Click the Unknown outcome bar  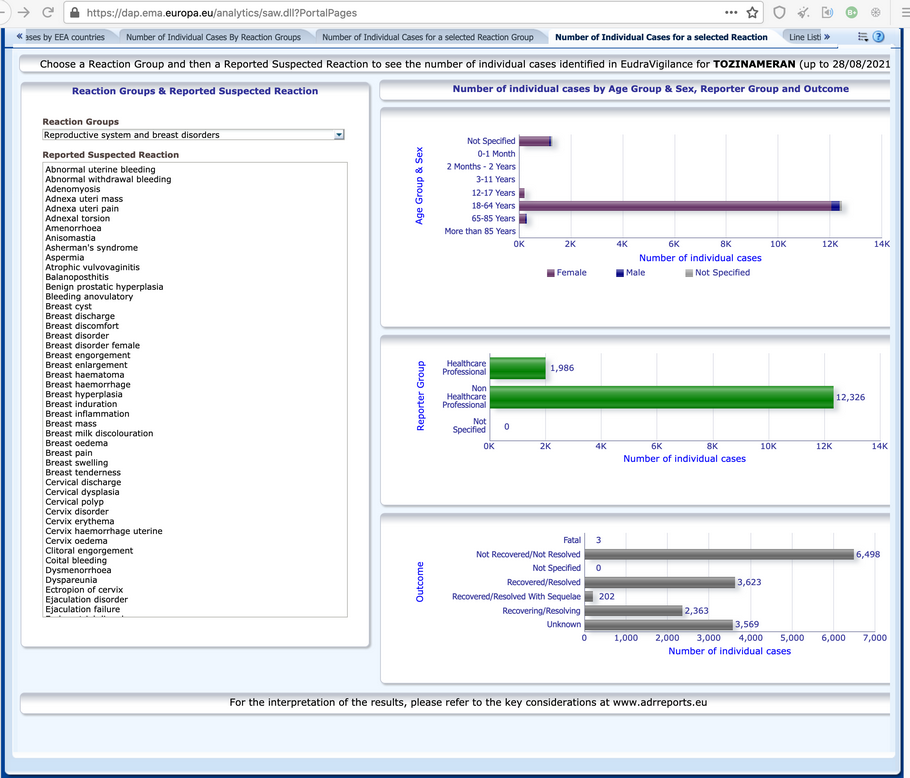[659, 625]
